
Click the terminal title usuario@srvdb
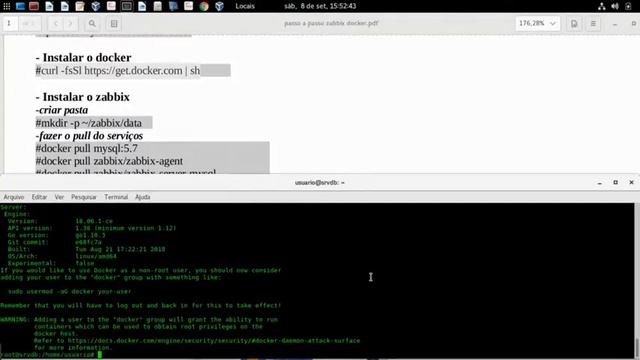[320, 182]
